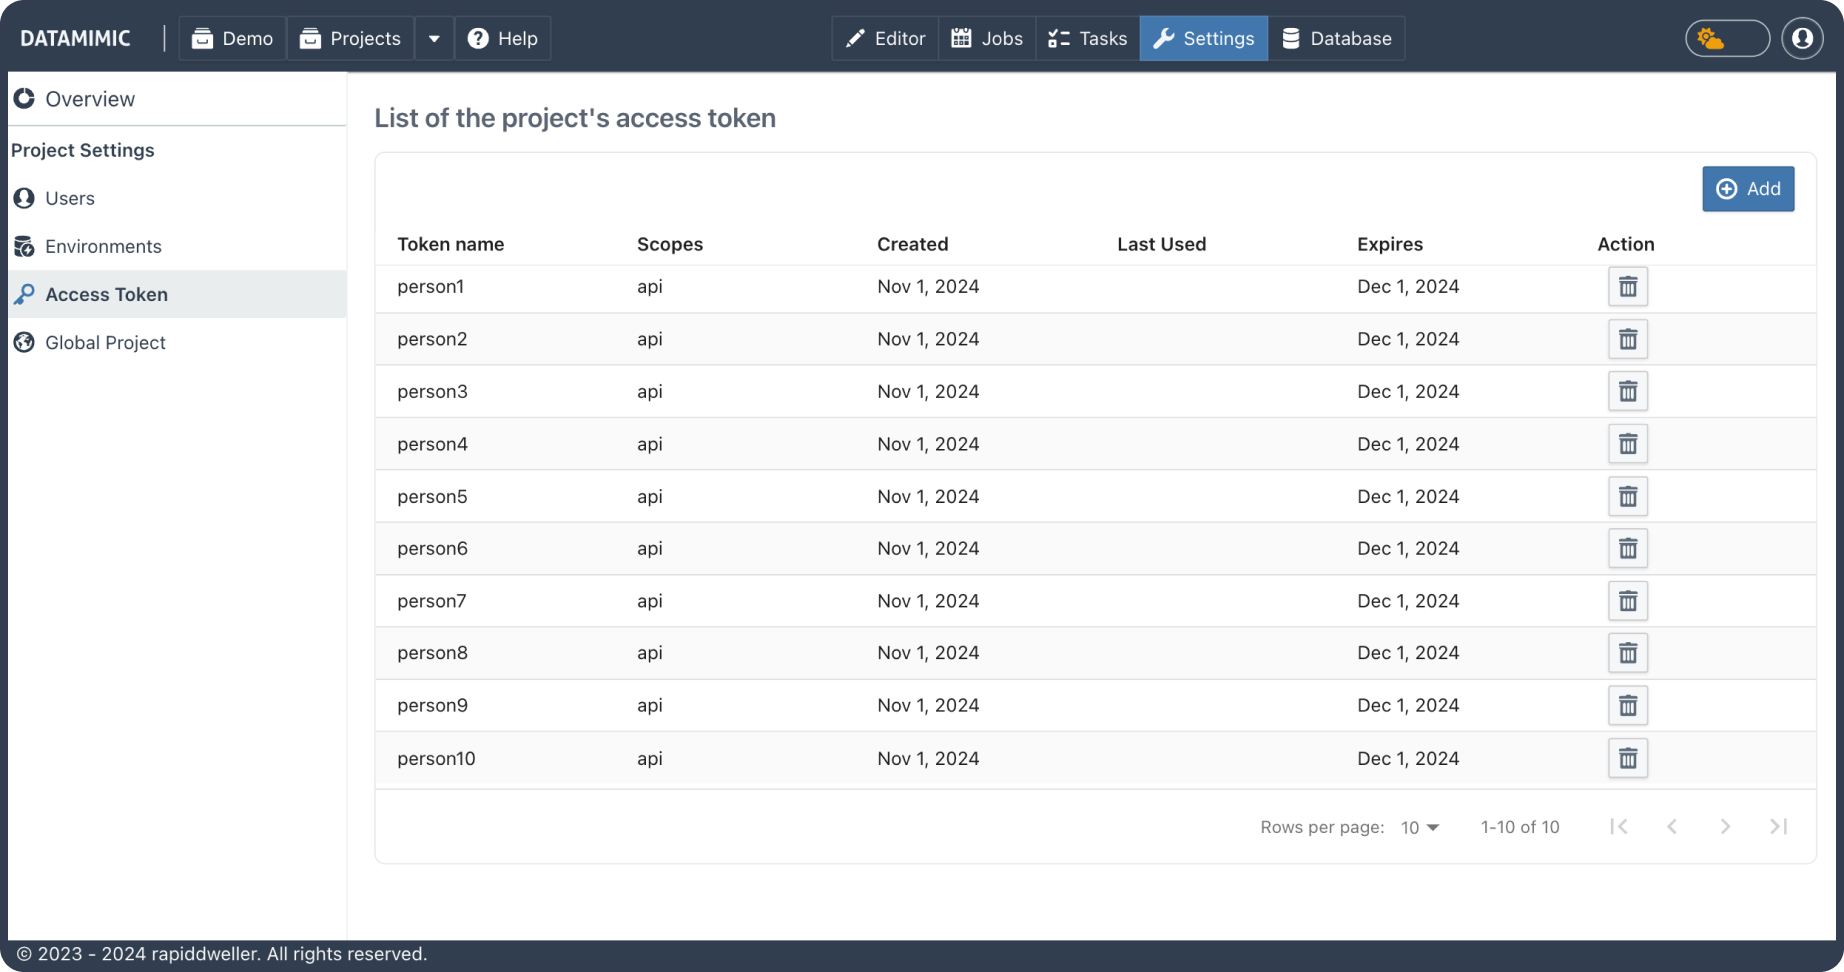This screenshot has height=972, width=1844.
Task: Jump to first page of tokens
Action: (x=1619, y=827)
